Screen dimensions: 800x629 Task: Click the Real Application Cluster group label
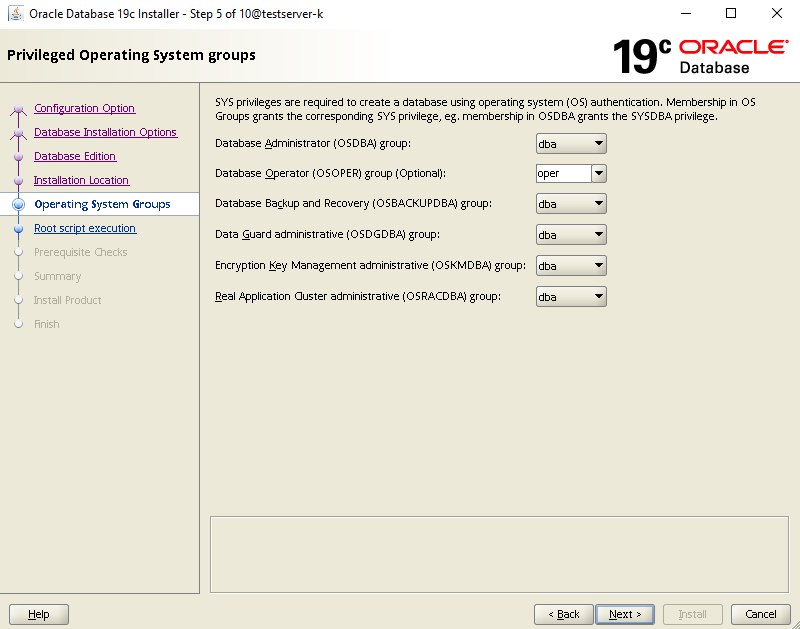(358, 296)
